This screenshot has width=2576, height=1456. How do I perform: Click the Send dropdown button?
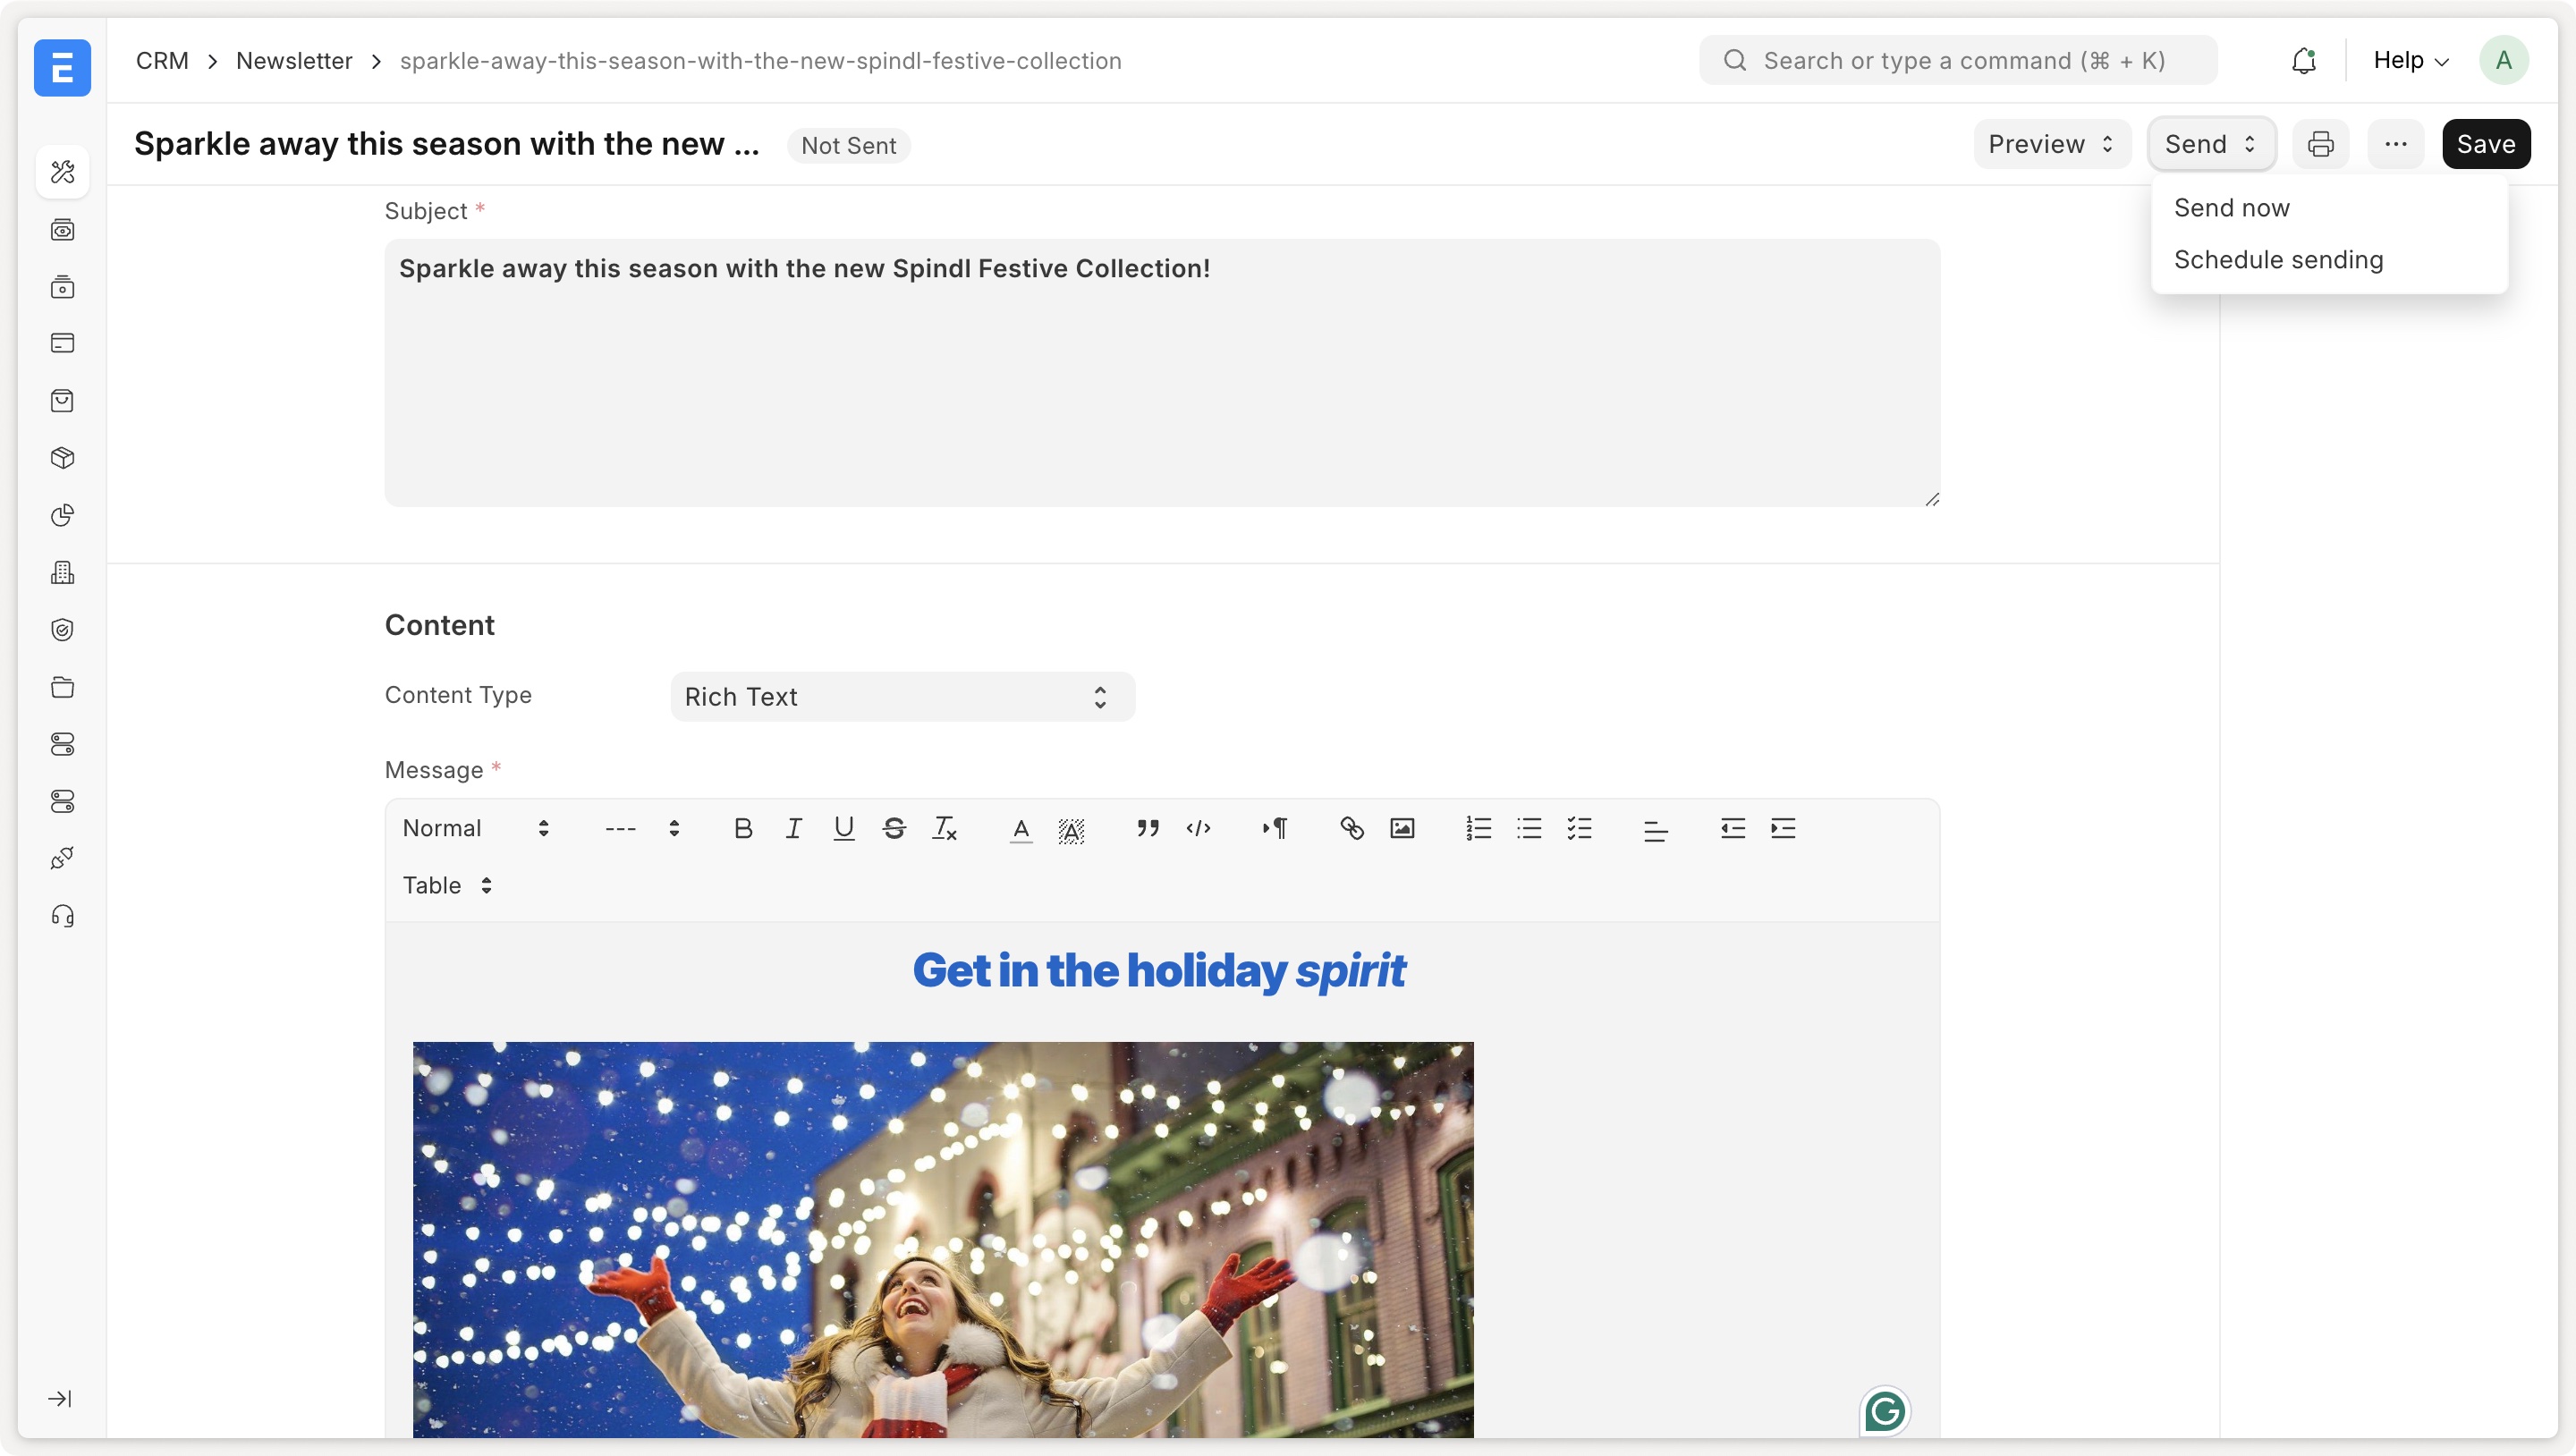(2211, 144)
